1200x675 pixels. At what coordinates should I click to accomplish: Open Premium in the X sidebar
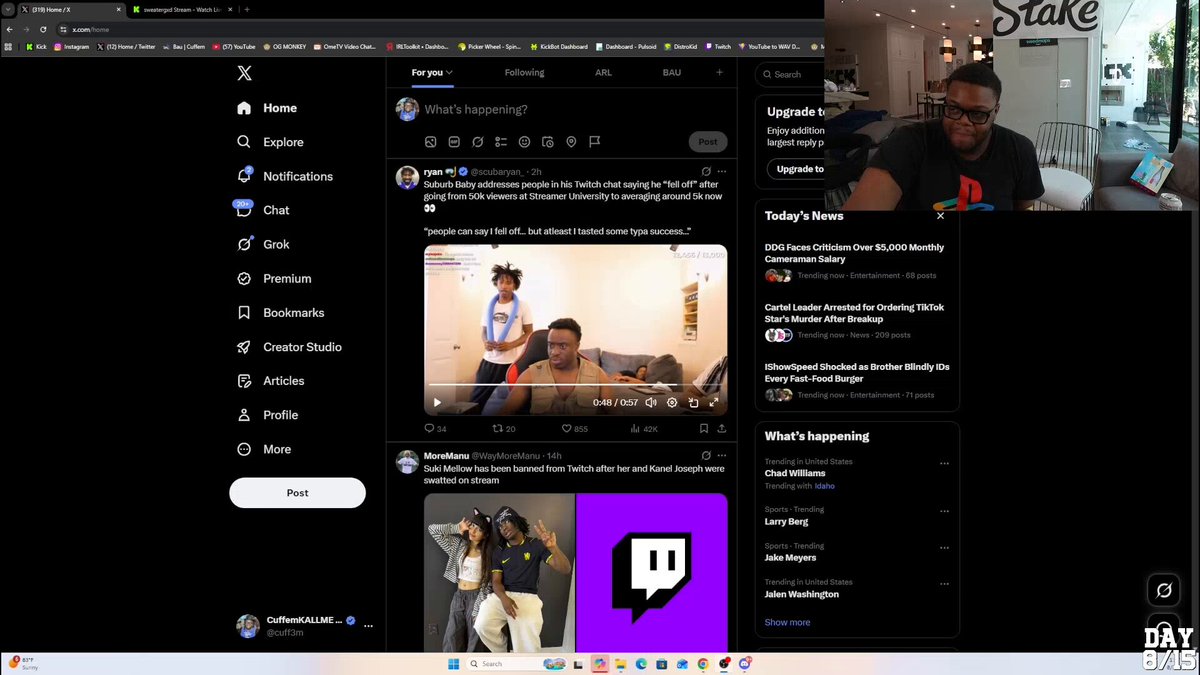click(274, 278)
